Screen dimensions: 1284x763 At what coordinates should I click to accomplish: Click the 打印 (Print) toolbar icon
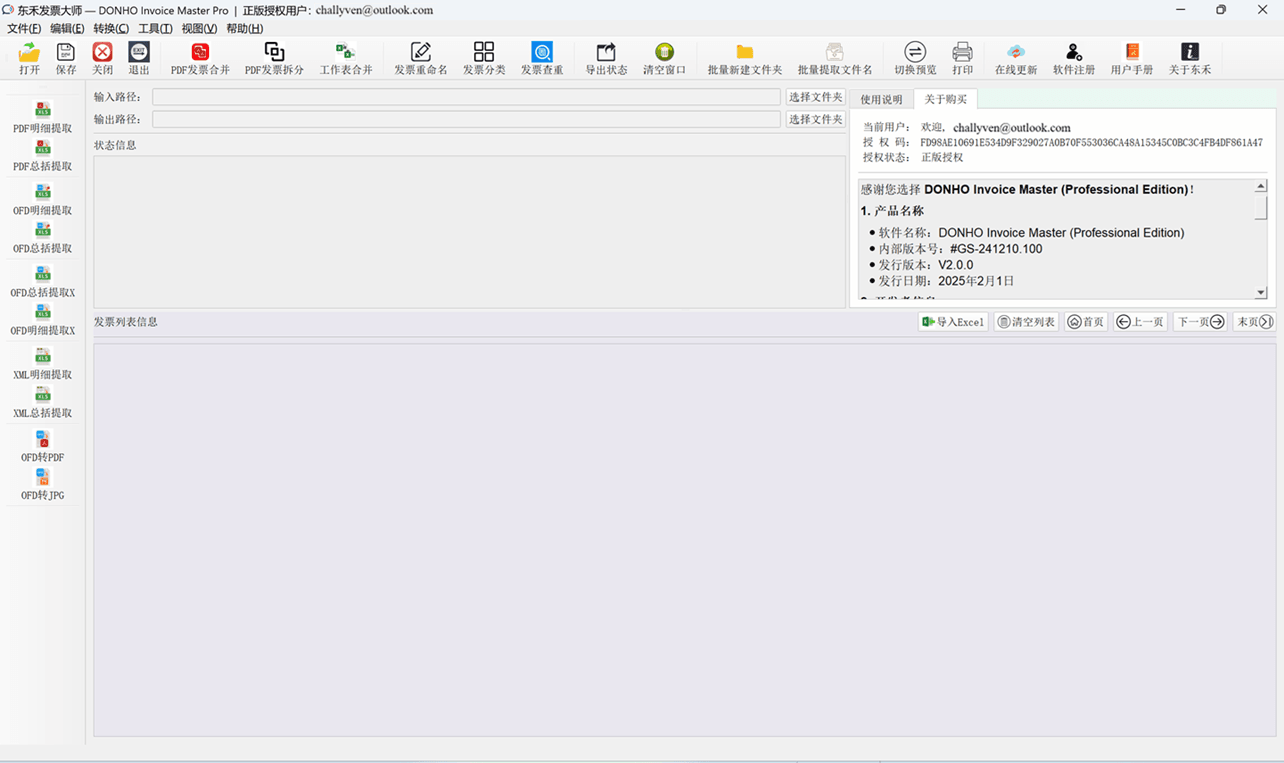(962, 59)
